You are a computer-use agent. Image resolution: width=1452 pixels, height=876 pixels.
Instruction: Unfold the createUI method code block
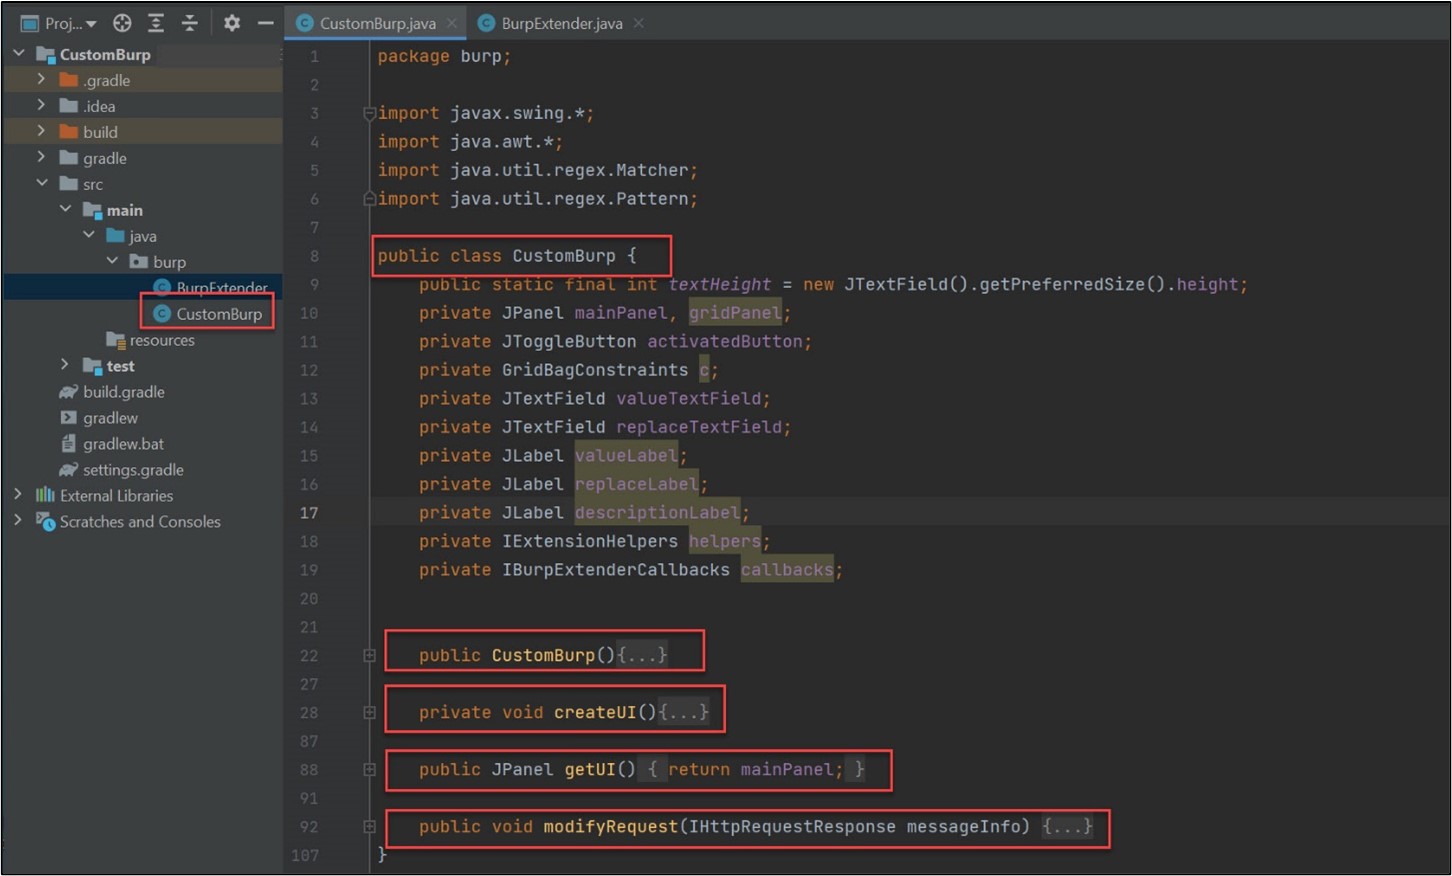(x=369, y=713)
